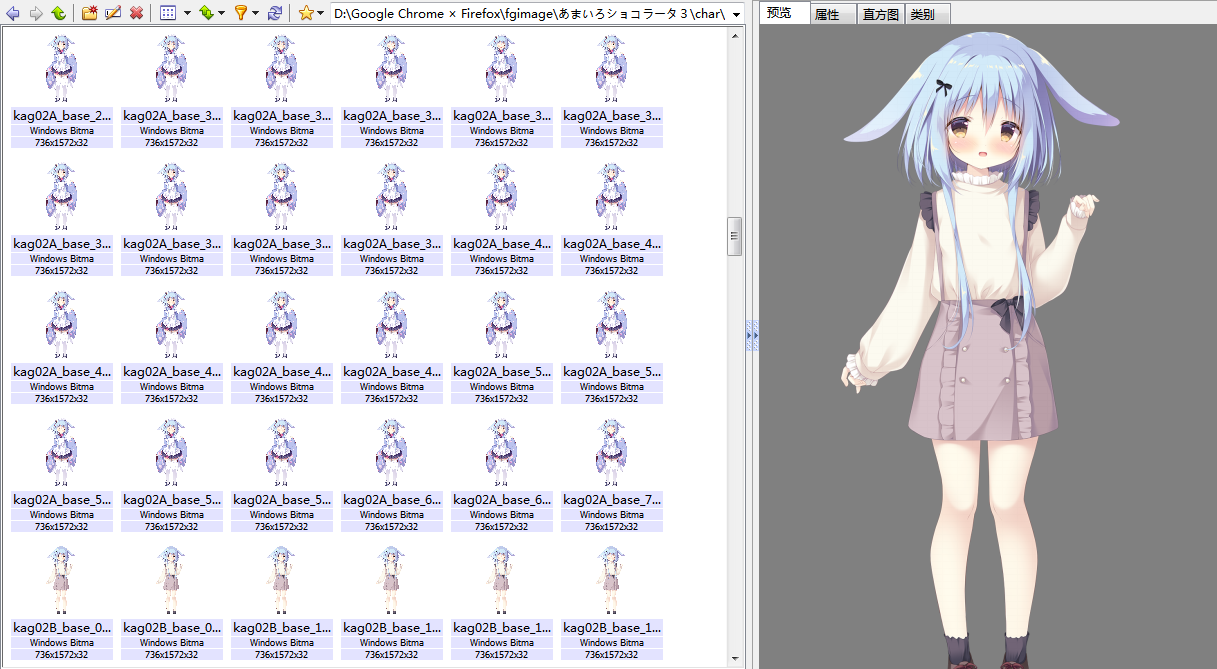This screenshot has width=1217, height=669.
Task: Expand the sort options dropdown arrow
Action: point(221,14)
